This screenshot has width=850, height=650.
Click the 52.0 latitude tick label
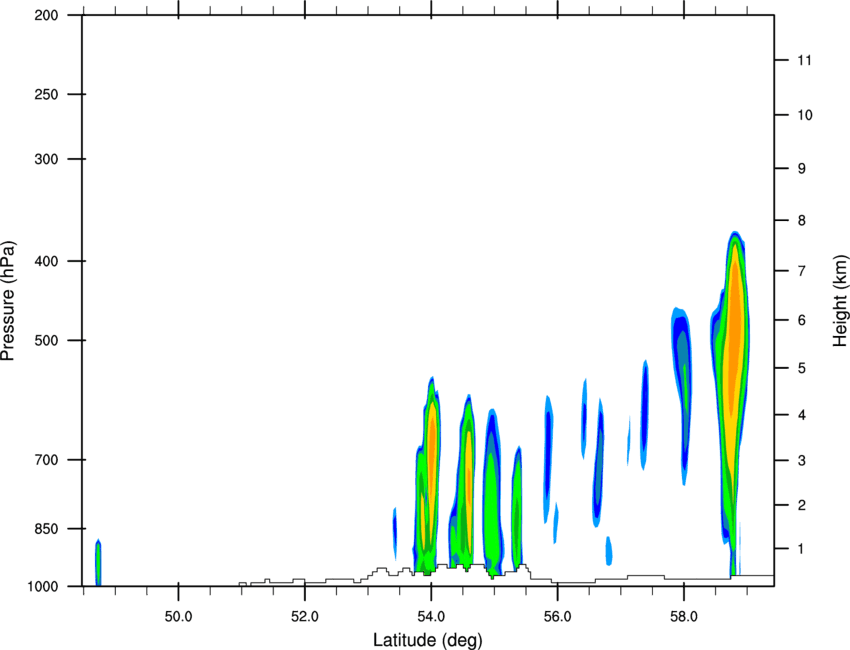pos(305,617)
